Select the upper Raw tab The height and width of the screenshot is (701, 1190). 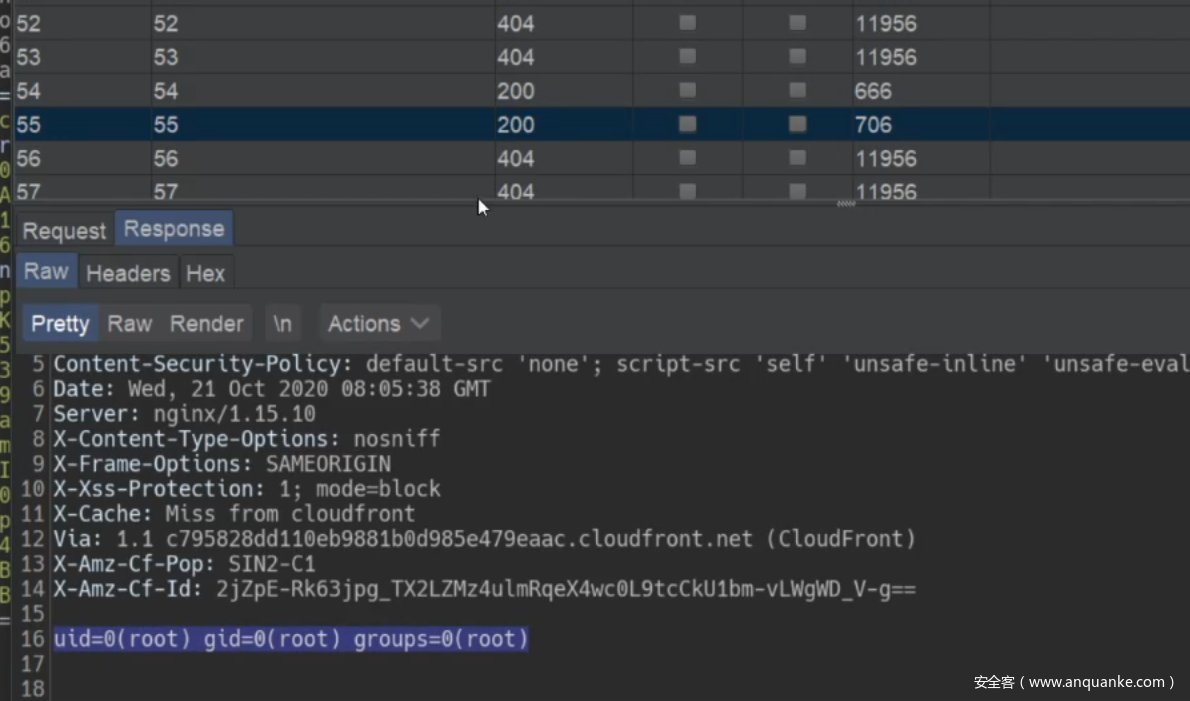pyautogui.click(x=46, y=272)
